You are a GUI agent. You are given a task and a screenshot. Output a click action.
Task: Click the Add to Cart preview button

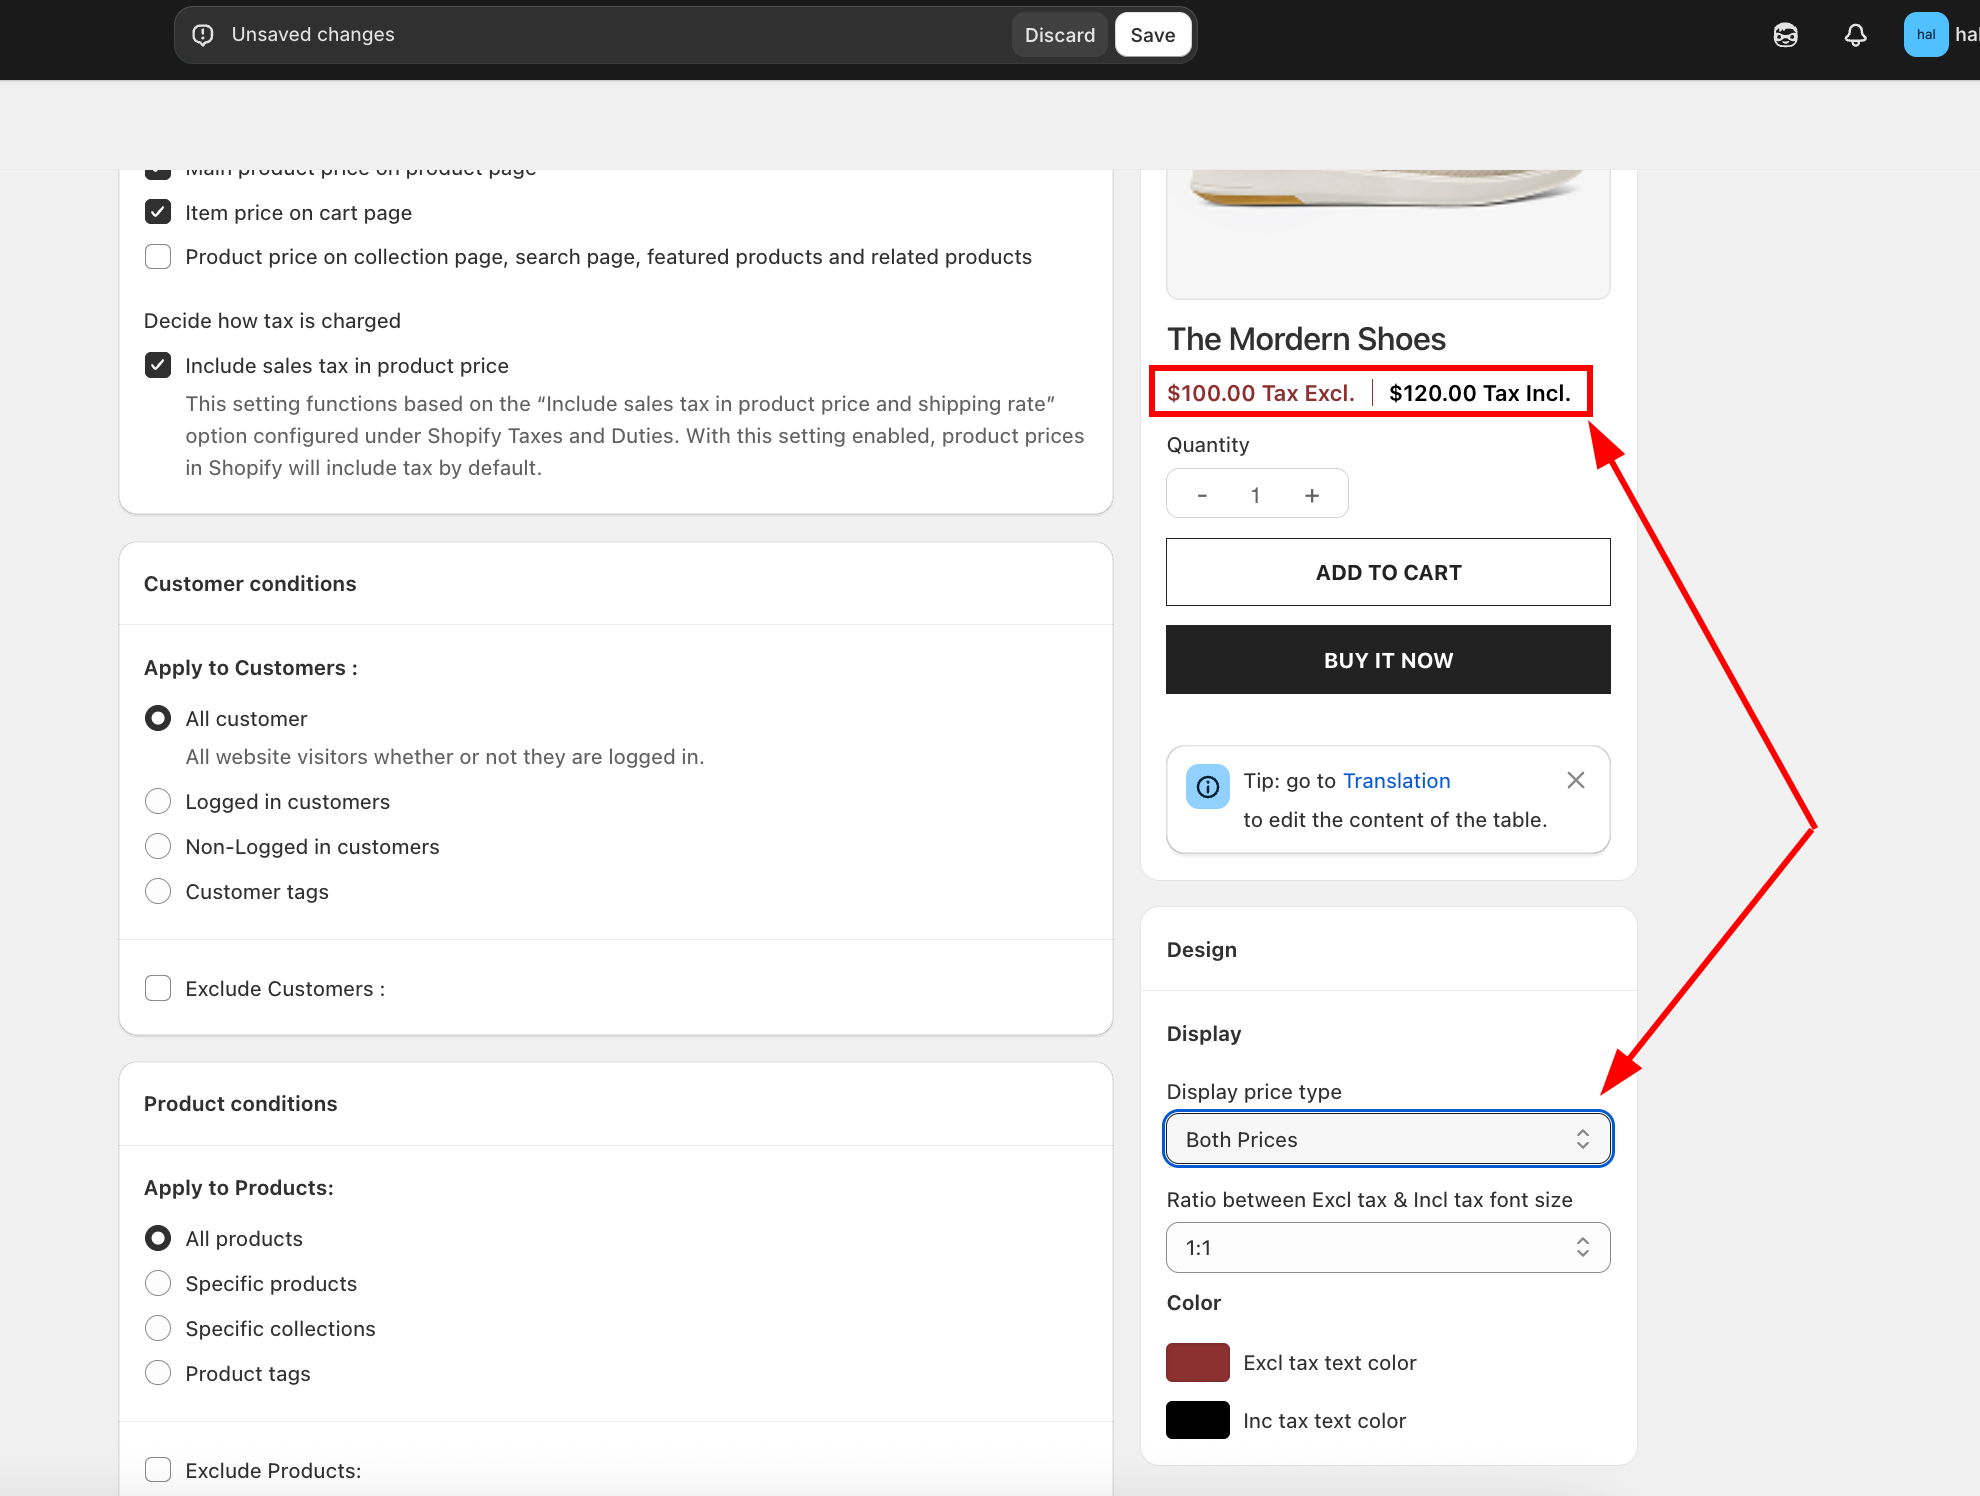(1387, 572)
